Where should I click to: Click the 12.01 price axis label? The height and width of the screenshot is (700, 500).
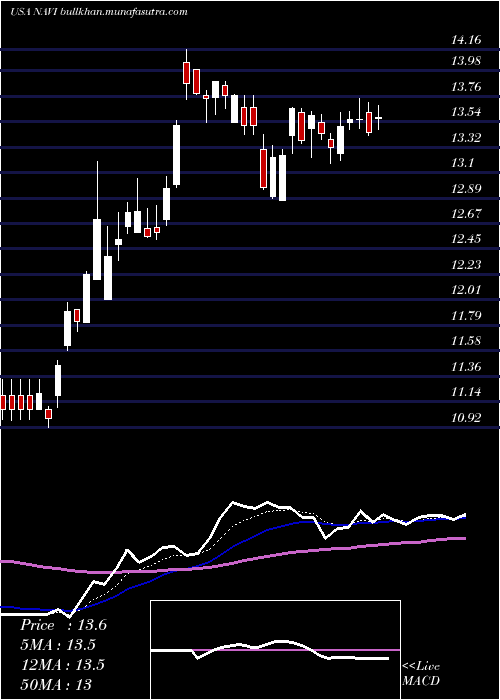tap(466, 290)
